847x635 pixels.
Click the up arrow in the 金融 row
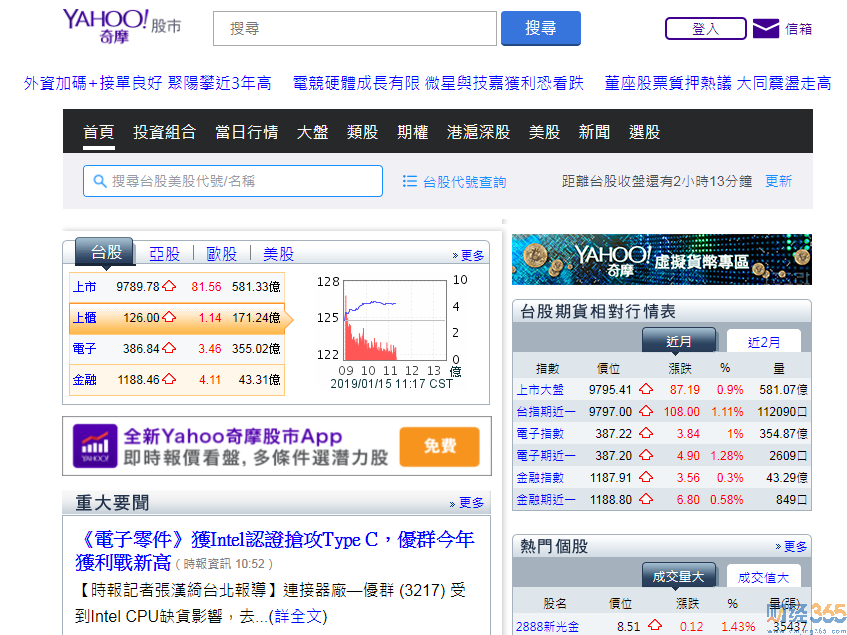click(x=169, y=380)
